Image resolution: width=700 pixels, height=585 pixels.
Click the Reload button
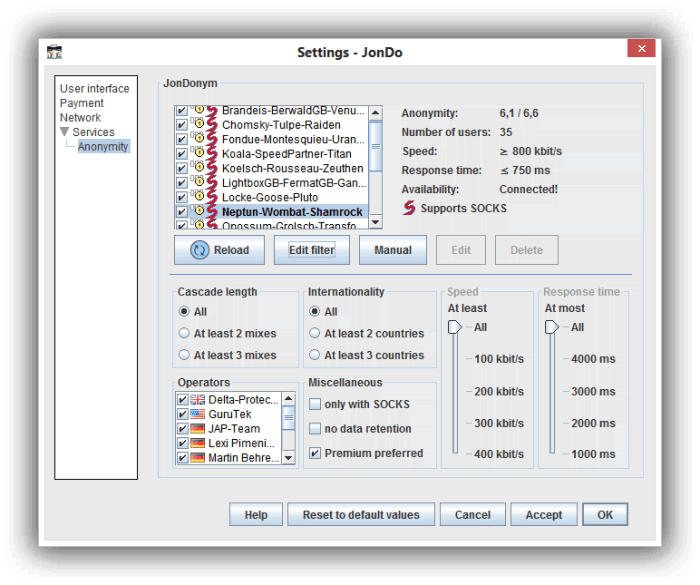[x=219, y=250]
